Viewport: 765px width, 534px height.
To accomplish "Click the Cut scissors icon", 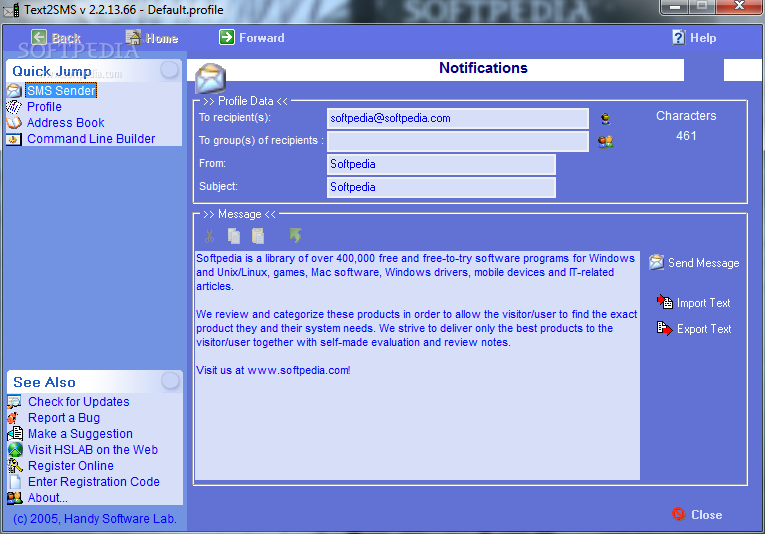I will click(209, 236).
